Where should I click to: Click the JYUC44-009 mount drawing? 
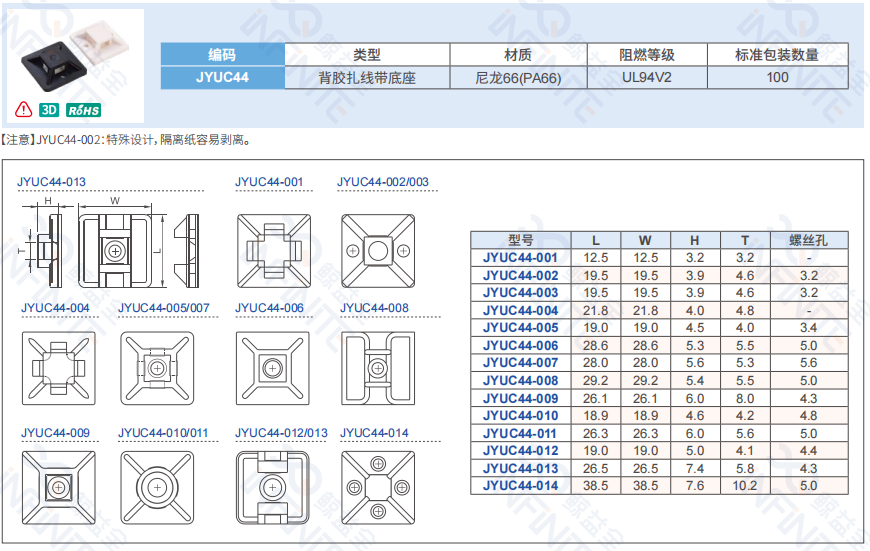pos(58,488)
